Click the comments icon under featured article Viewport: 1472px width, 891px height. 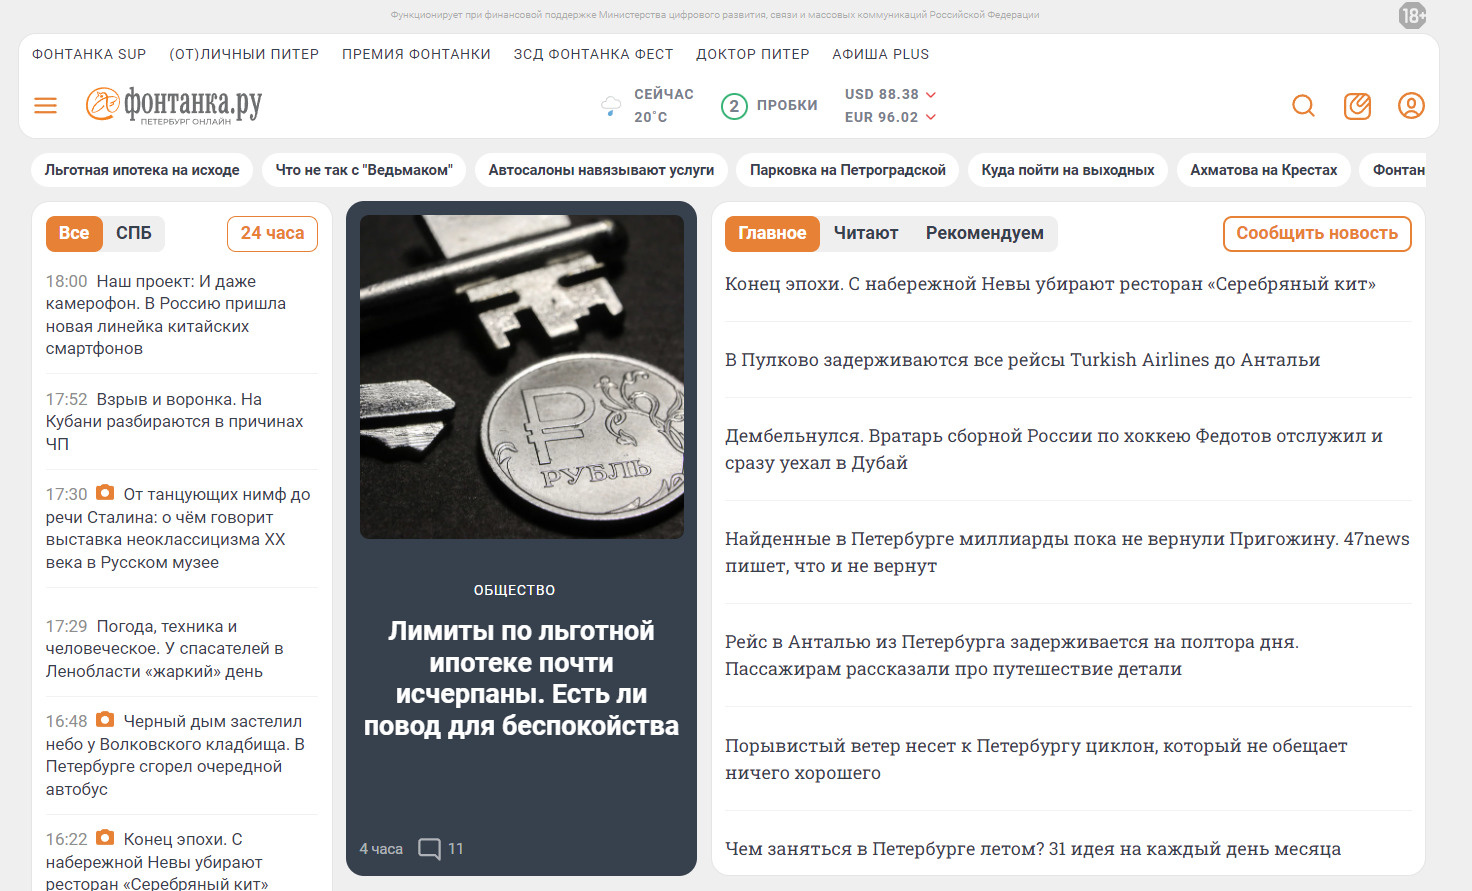[429, 849]
